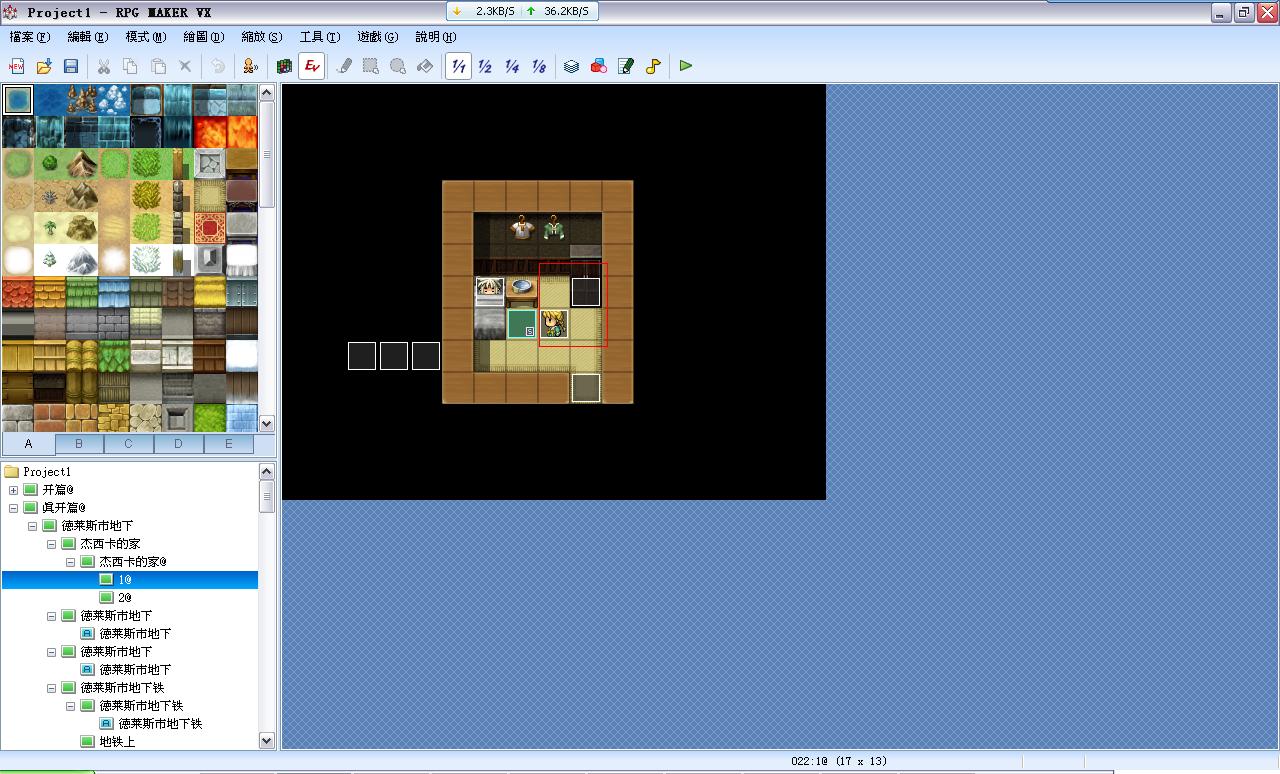Select map 2@ in the tree

click(x=125, y=598)
